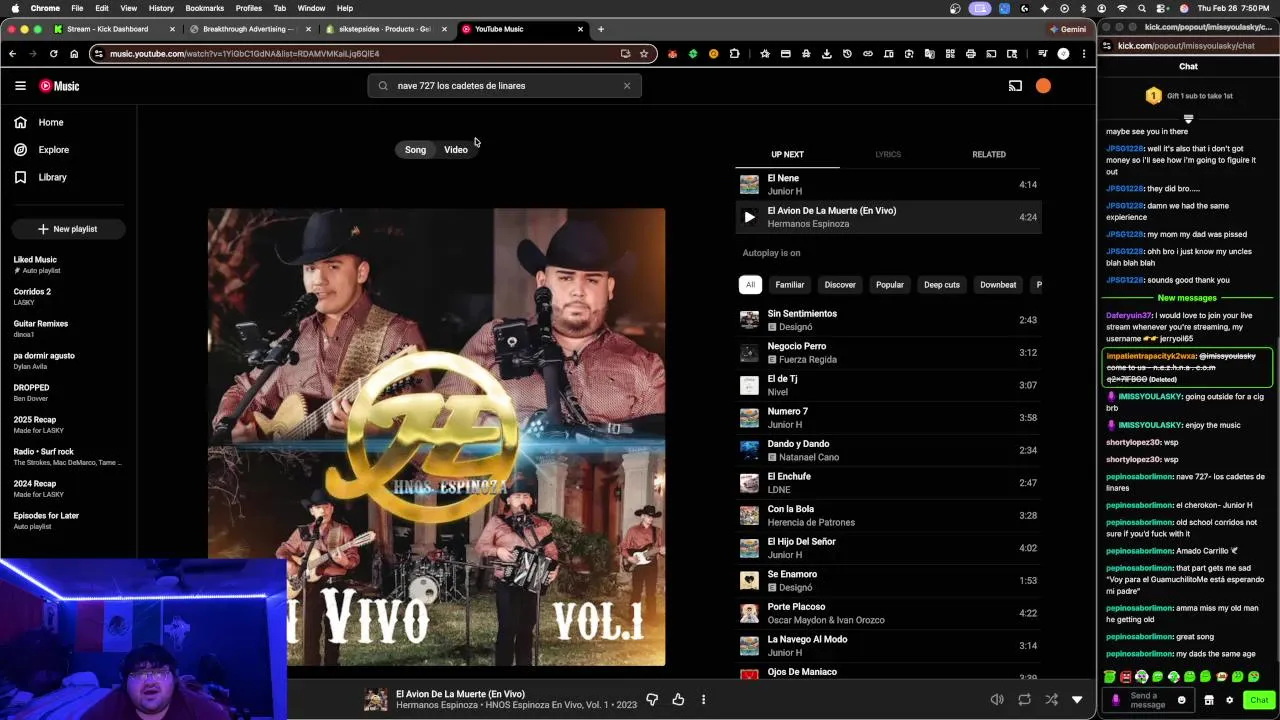
Task: Open the Apple menu
Action: pos(15,8)
